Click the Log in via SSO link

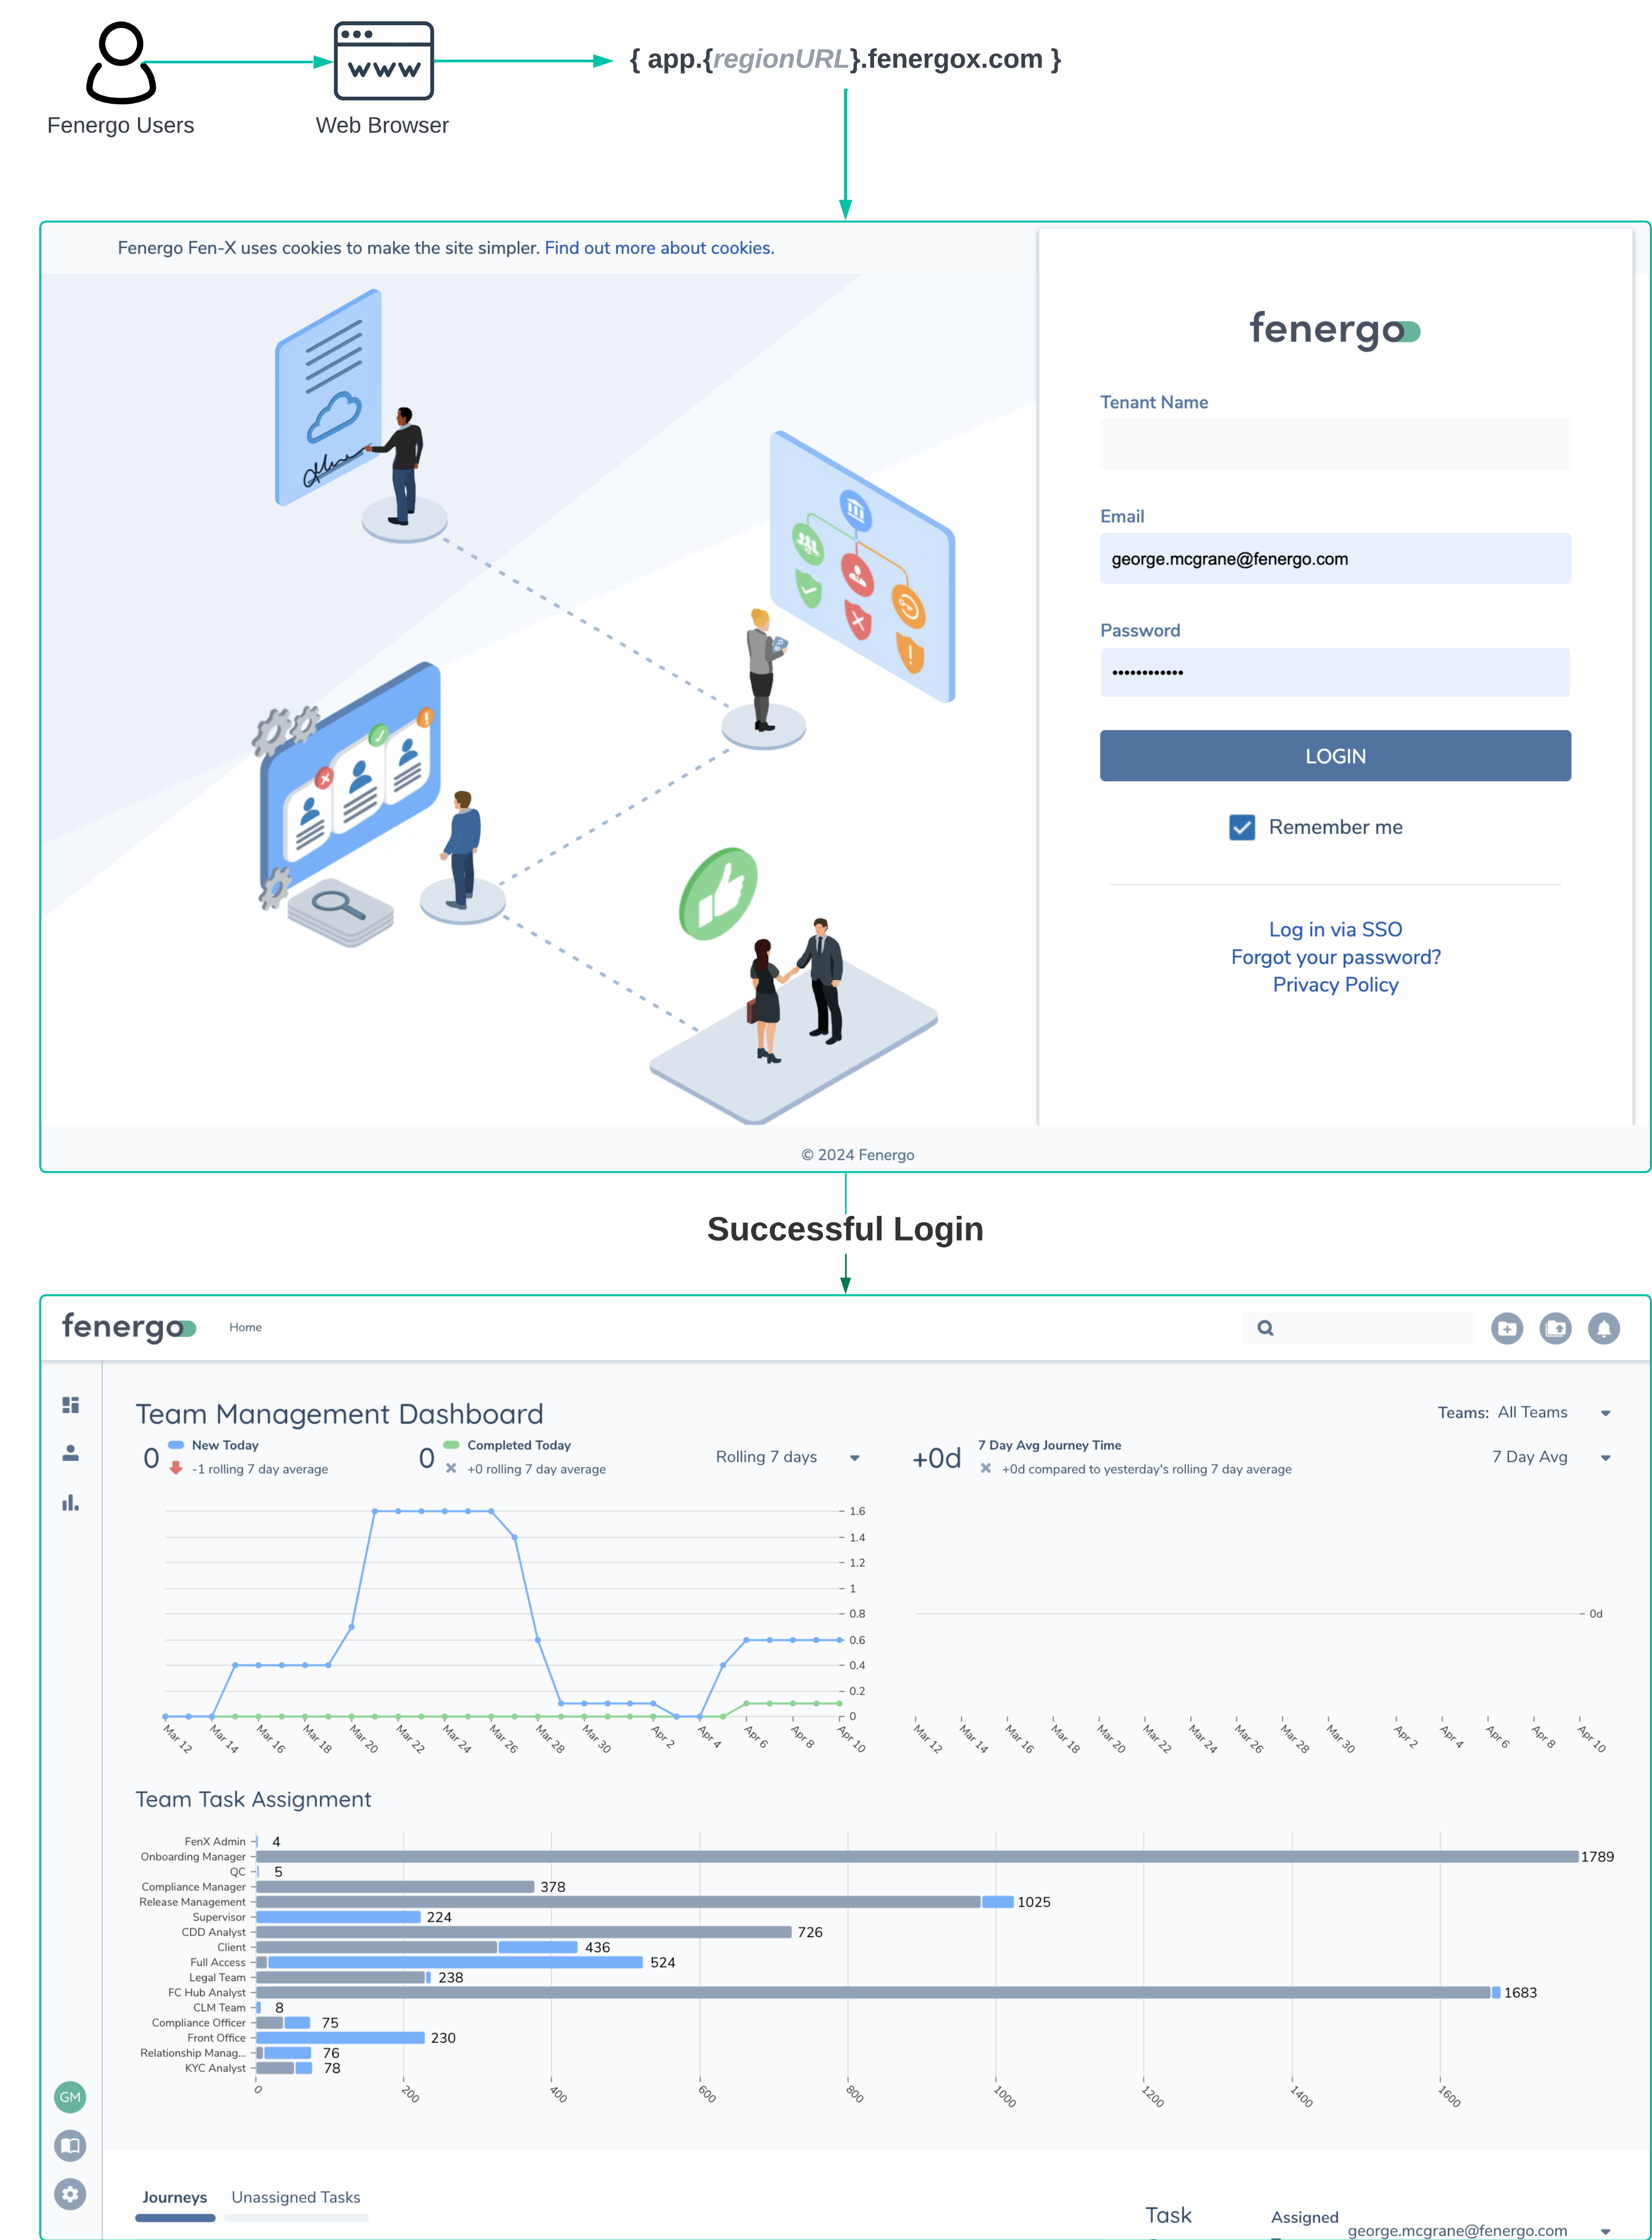click(x=1335, y=929)
